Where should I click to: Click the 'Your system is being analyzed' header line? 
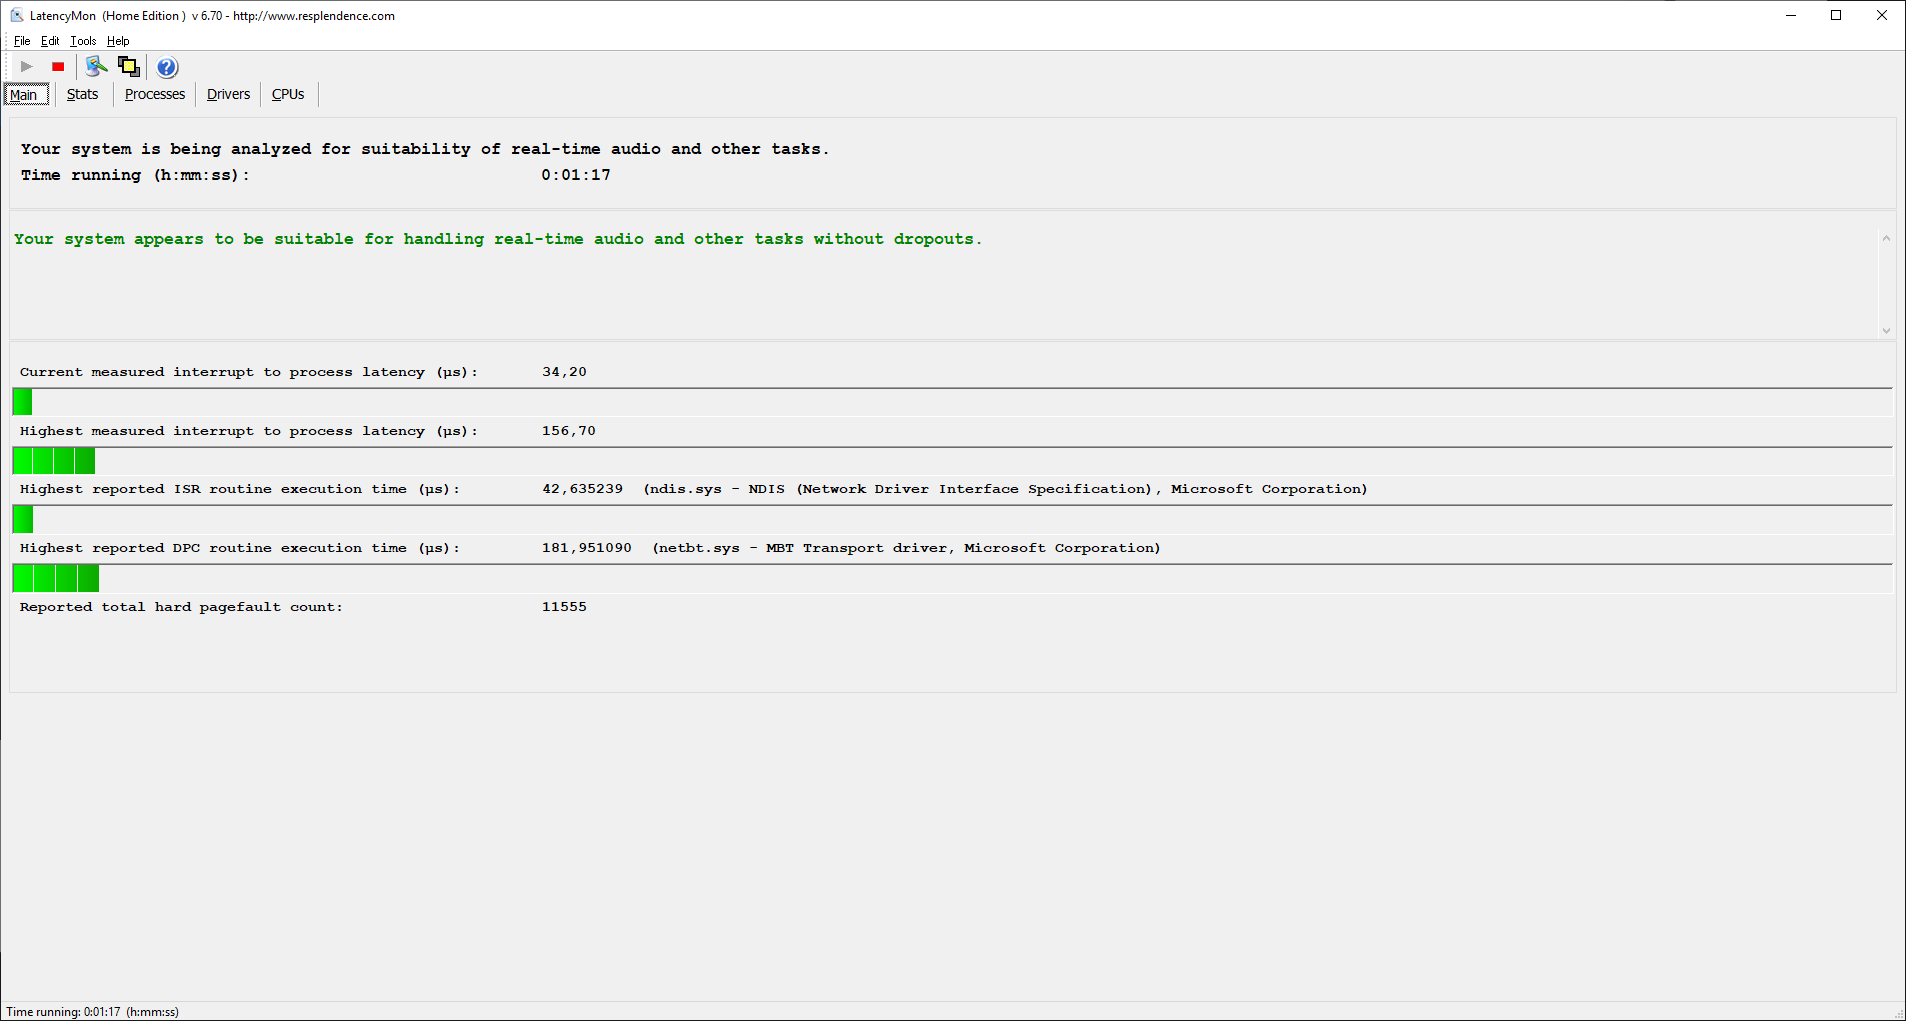425,149
